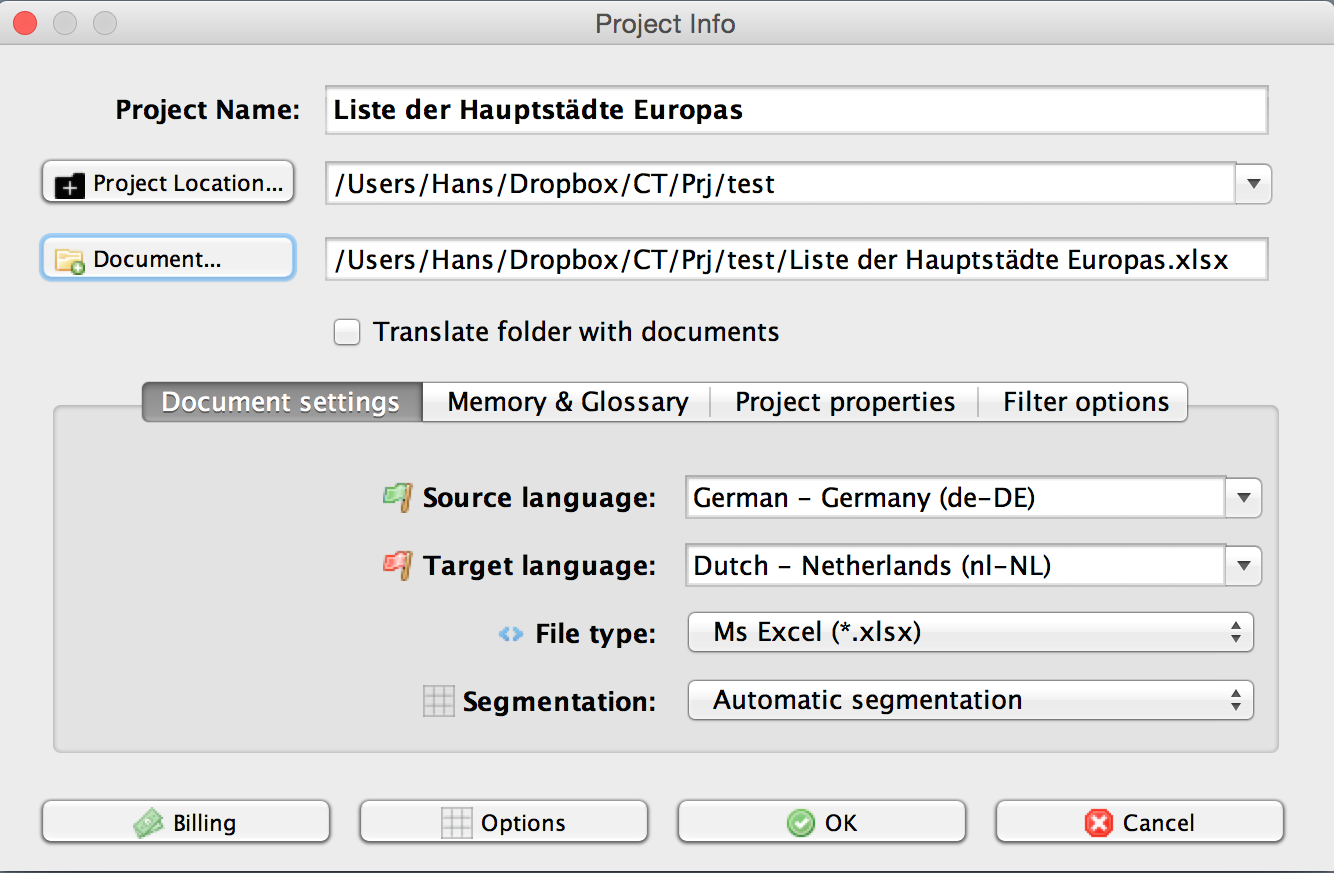Image resolution: width=1334 pixels, height=873 pixels.
Task: Click the red flag Target language icon
Action: click(x=397, y=565)
